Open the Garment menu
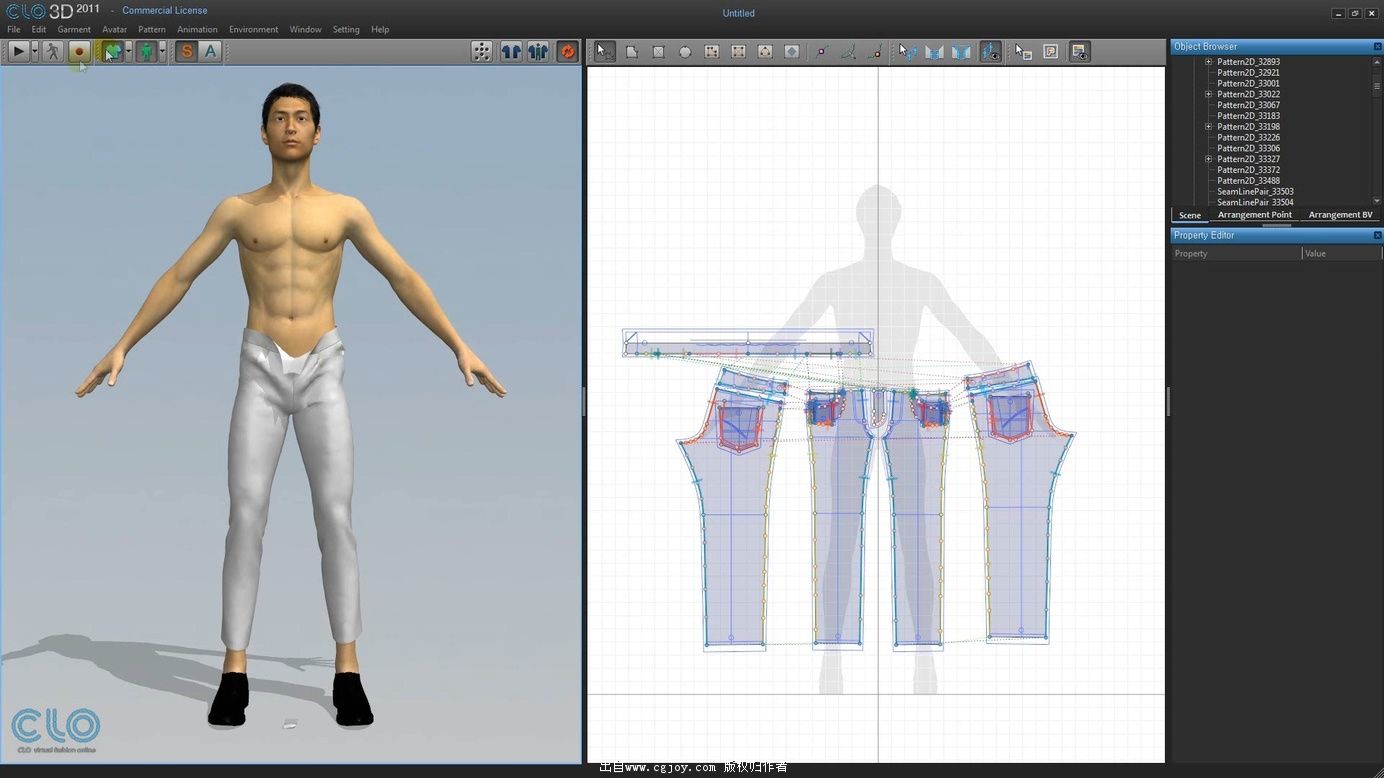1384x778 pixels. click(x=74, y=30)
